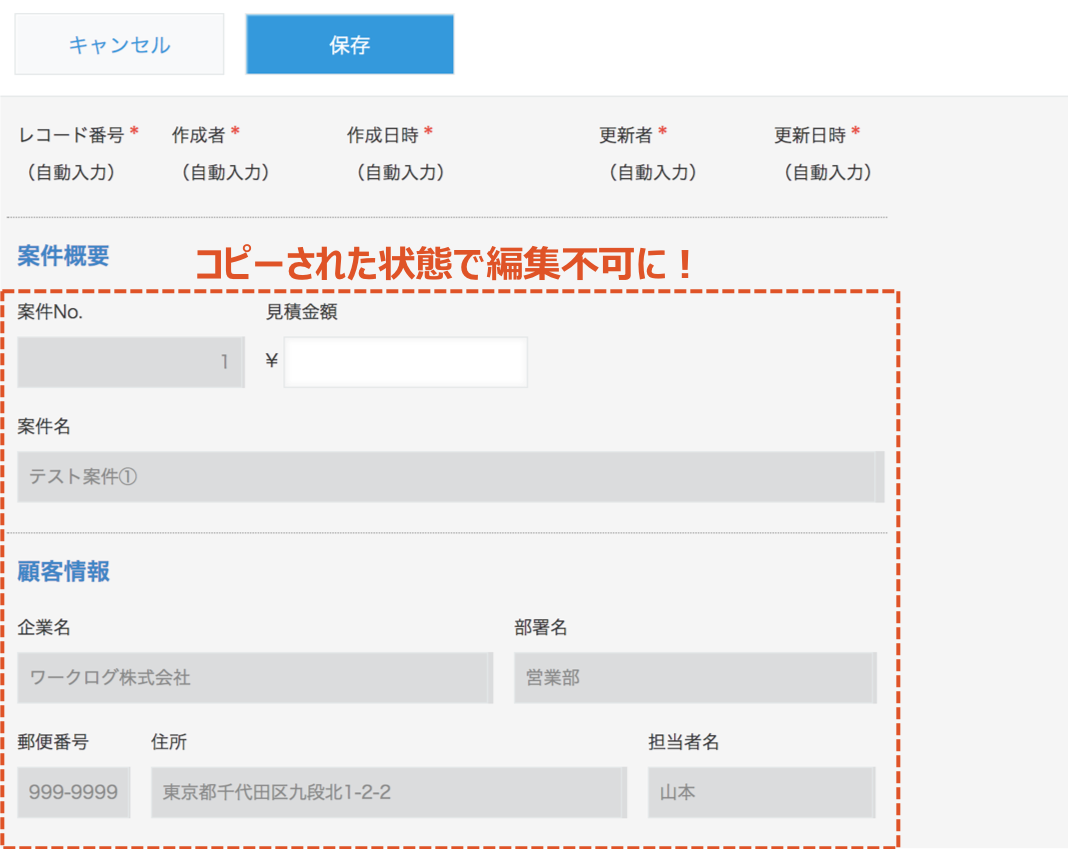This screenshot has width=1068, height=849.
Task: Click the 企業名 field with ワークログ株式会社
Action: [x=254, y=678]
